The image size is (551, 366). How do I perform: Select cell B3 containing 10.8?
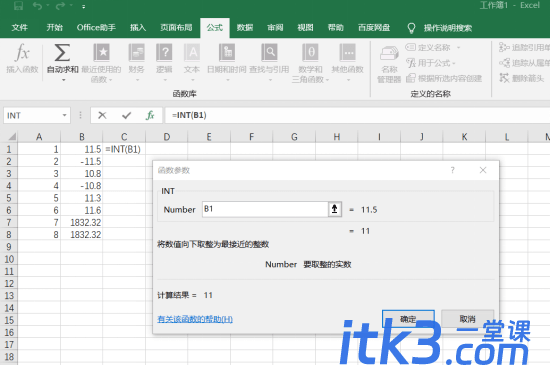(82, 174)
